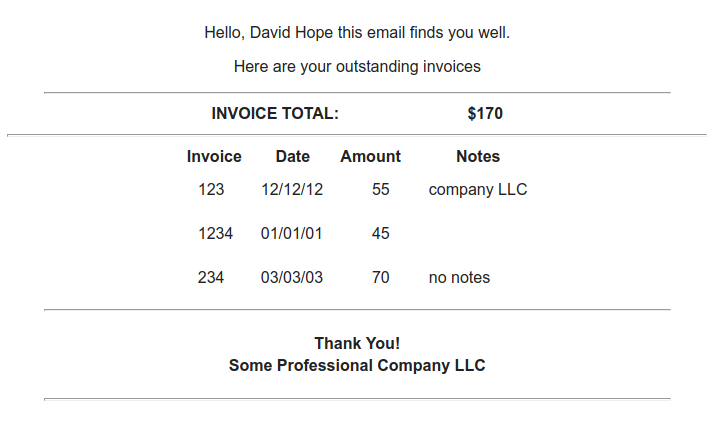This screenshot has width=715, height=440.
Task: Click the greeting line mentioning David Hope
Action: pos(357,33)
